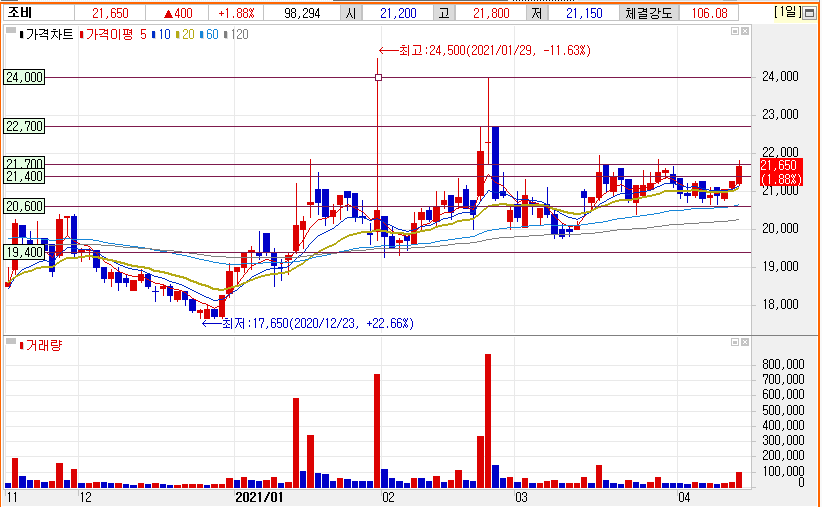Click the 11 month axis label
This screenshot has height=507, width=822.
(12, 497)
